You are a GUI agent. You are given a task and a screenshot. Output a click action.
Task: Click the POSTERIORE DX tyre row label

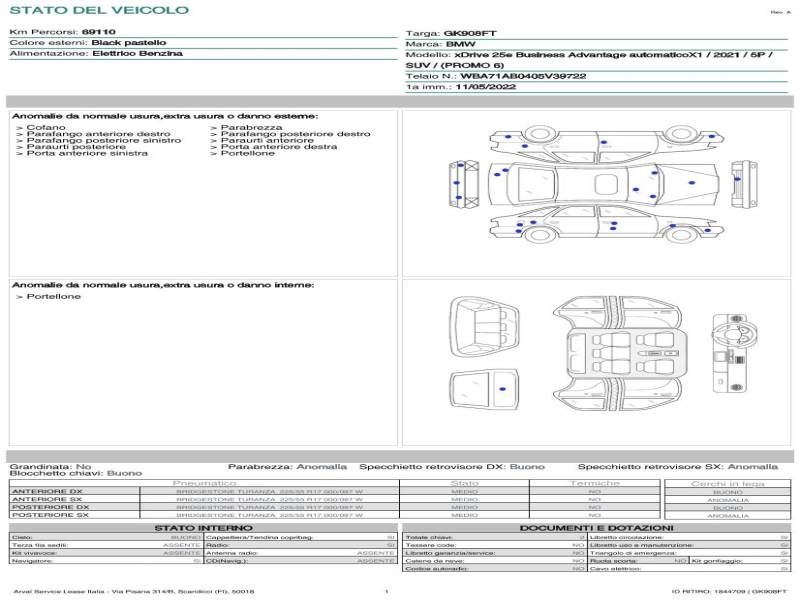pyautogui.click(x=51, y=507)
